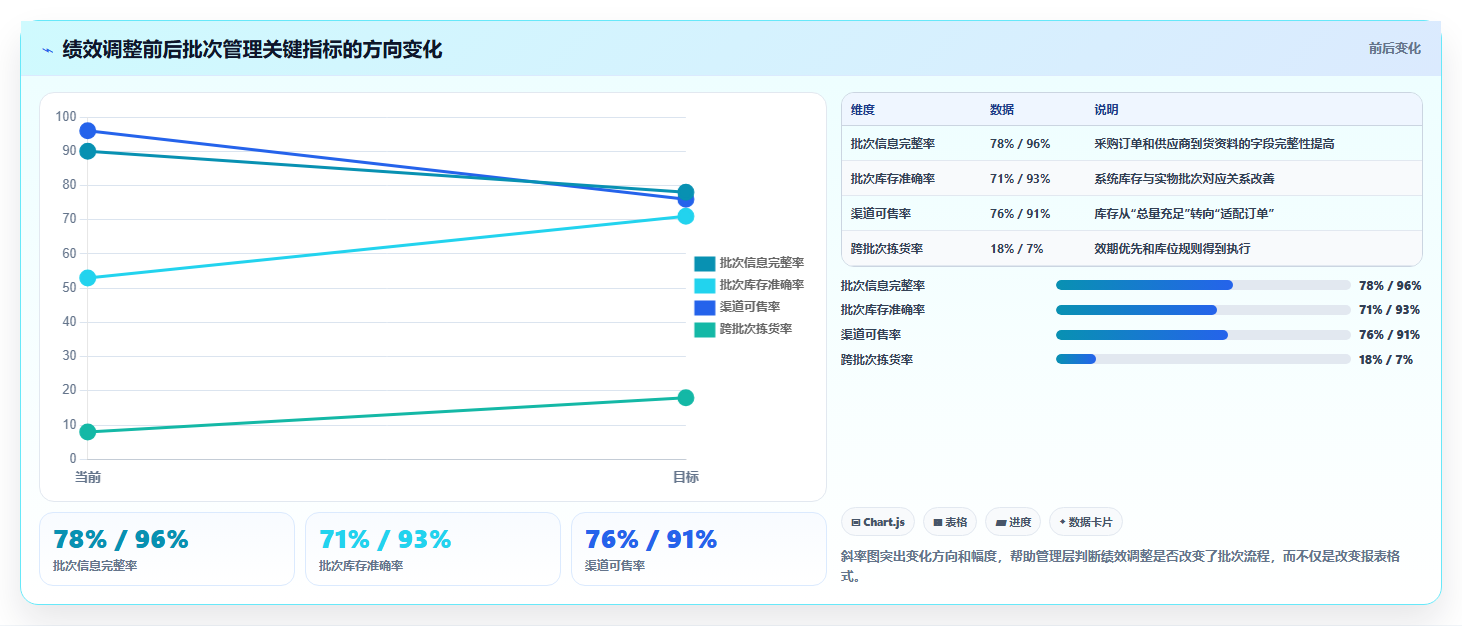Image resolution: width=1462 pixels, height=626 pixels.
Task: Click description 系统库存与实物批次对应关系改善
Action: 1185,179
